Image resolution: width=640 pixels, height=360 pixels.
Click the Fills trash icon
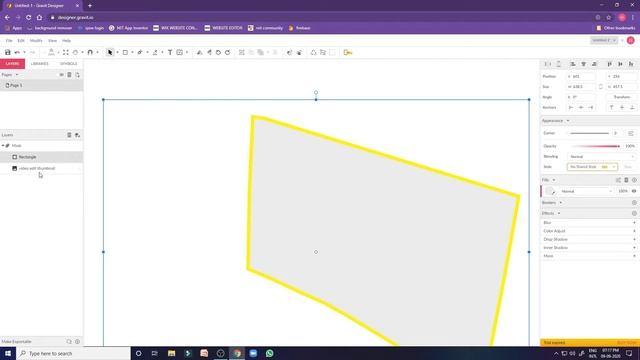tap(626, 180)
